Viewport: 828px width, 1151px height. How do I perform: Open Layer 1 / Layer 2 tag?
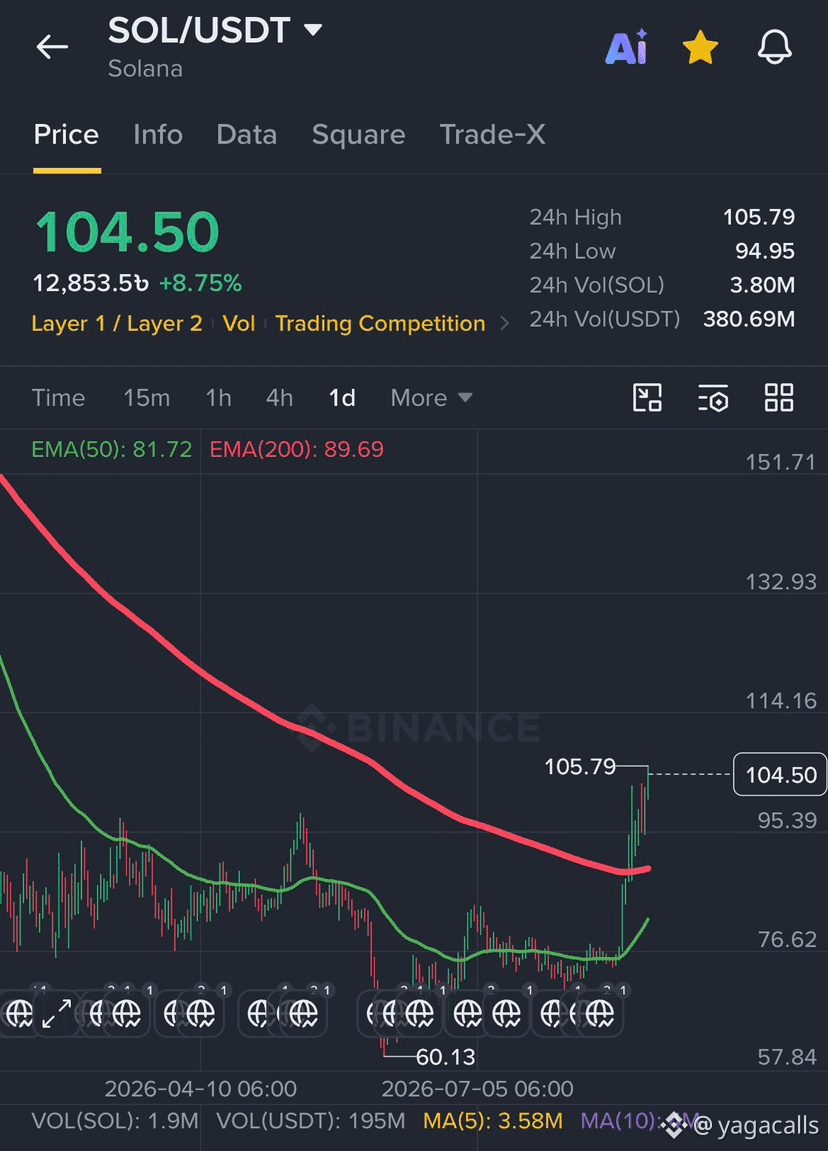tap(117, 324)
